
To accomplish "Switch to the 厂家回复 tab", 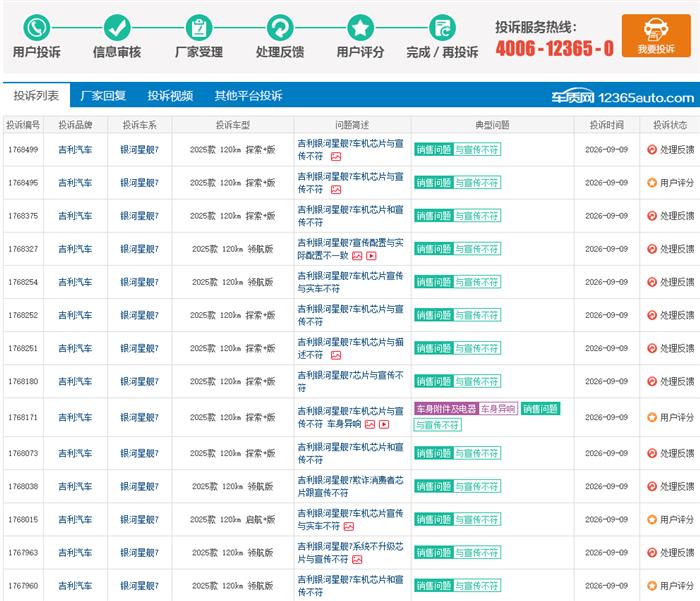I will pyautogui.click(x=103, y=96).
